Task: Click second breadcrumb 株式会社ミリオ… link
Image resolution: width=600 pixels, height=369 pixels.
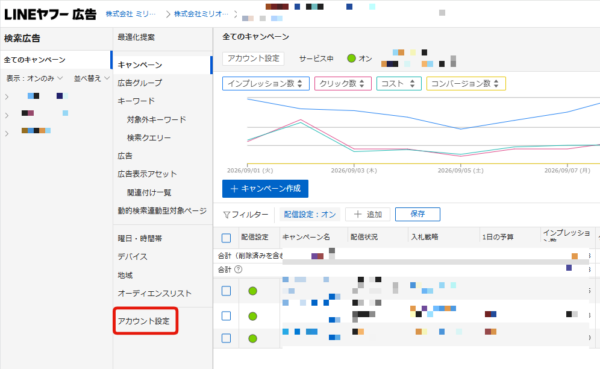Action: [201, 14]
